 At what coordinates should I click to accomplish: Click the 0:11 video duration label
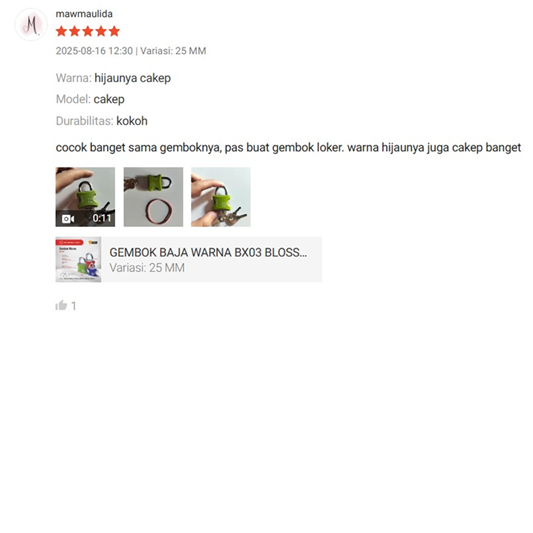pyautogui.click(x=102, y=218)
